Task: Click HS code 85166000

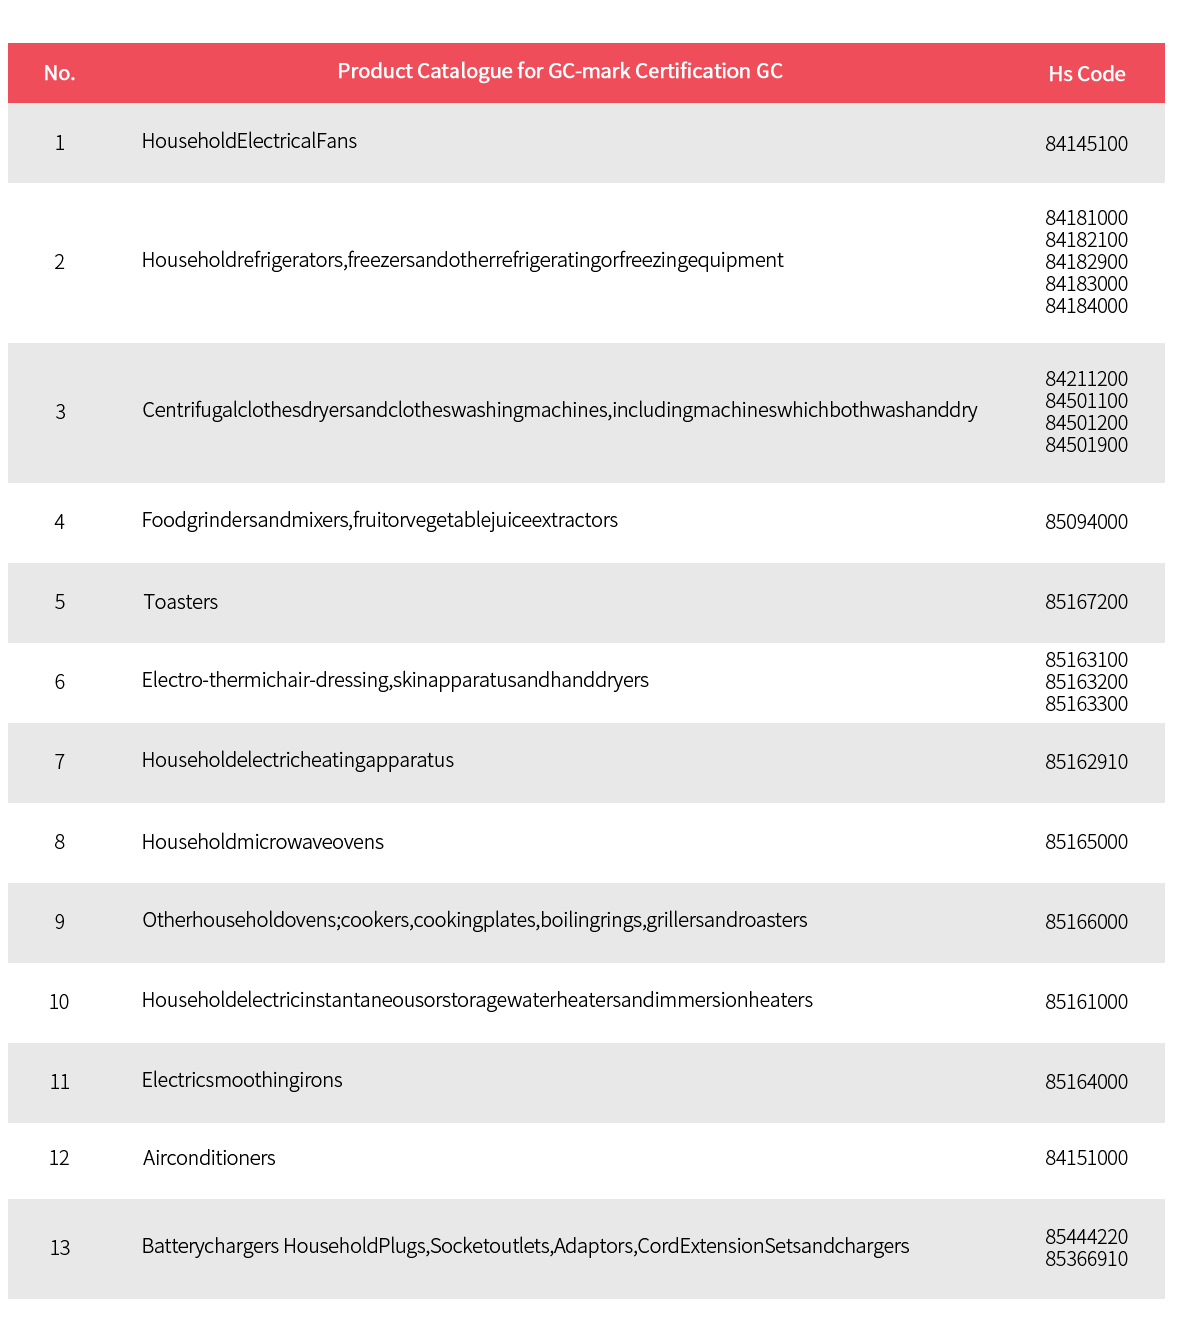Action: [1087, 922]
